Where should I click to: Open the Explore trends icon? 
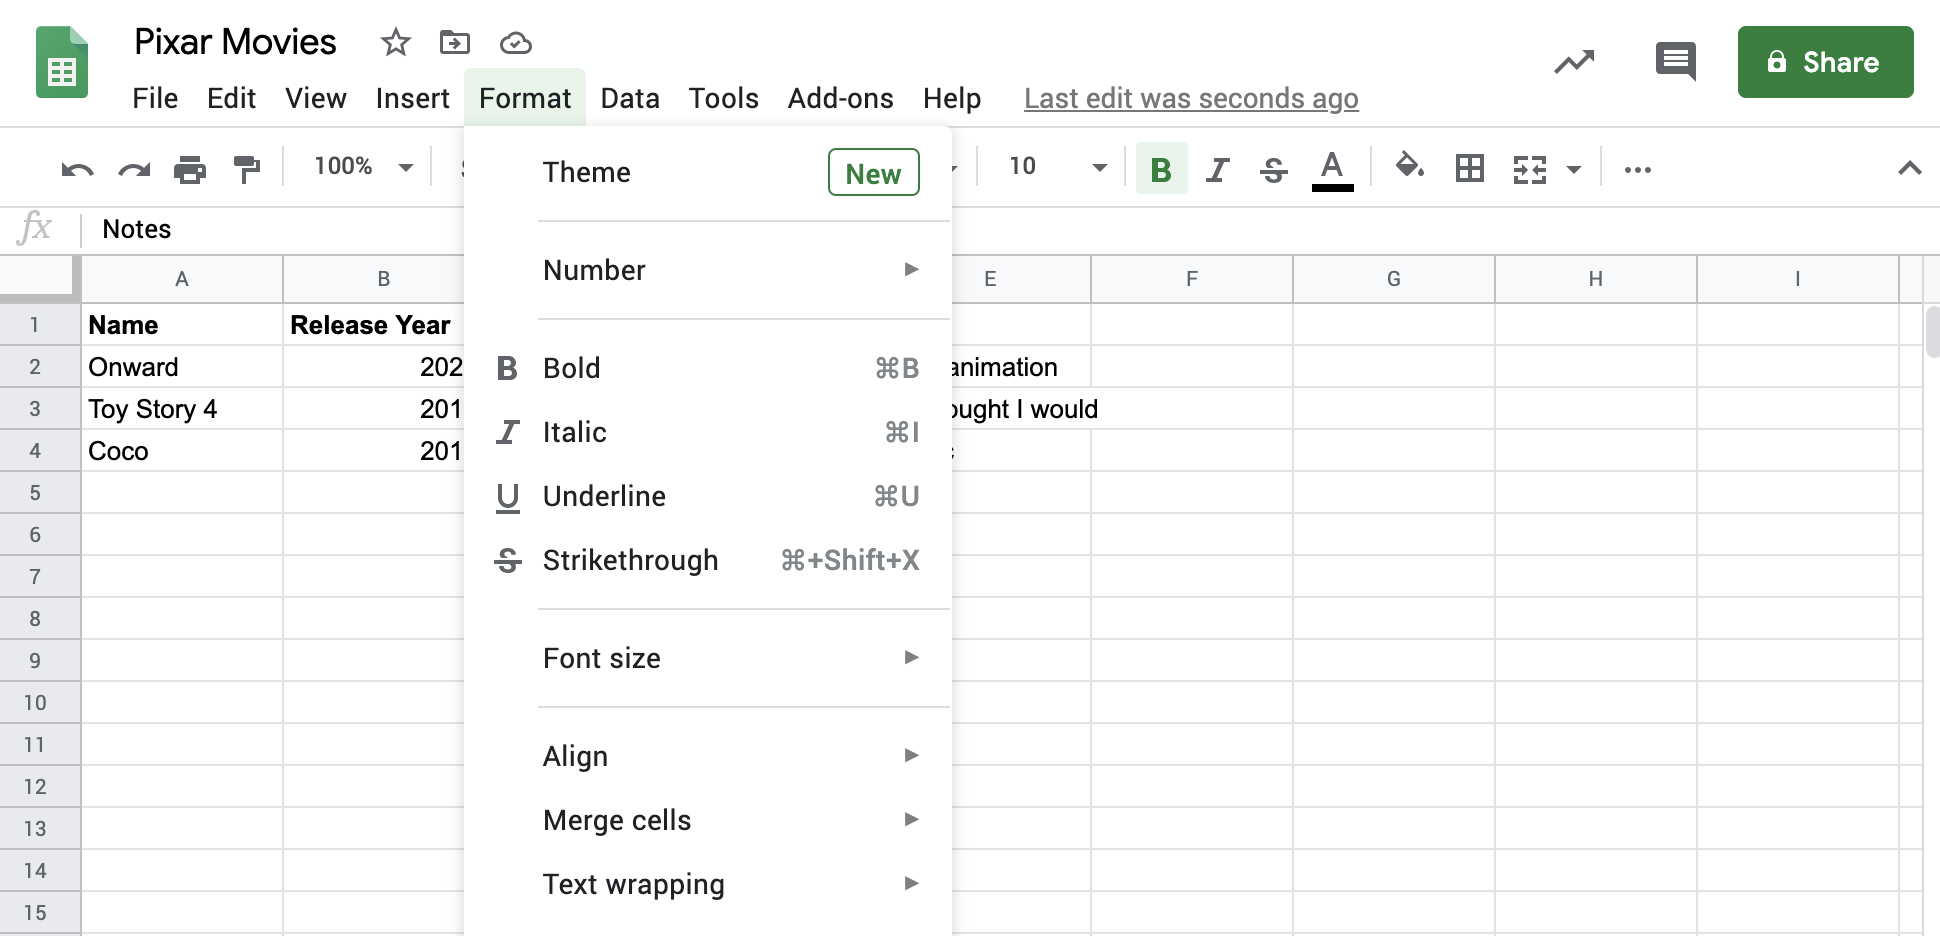click(x=1574, y=62)
